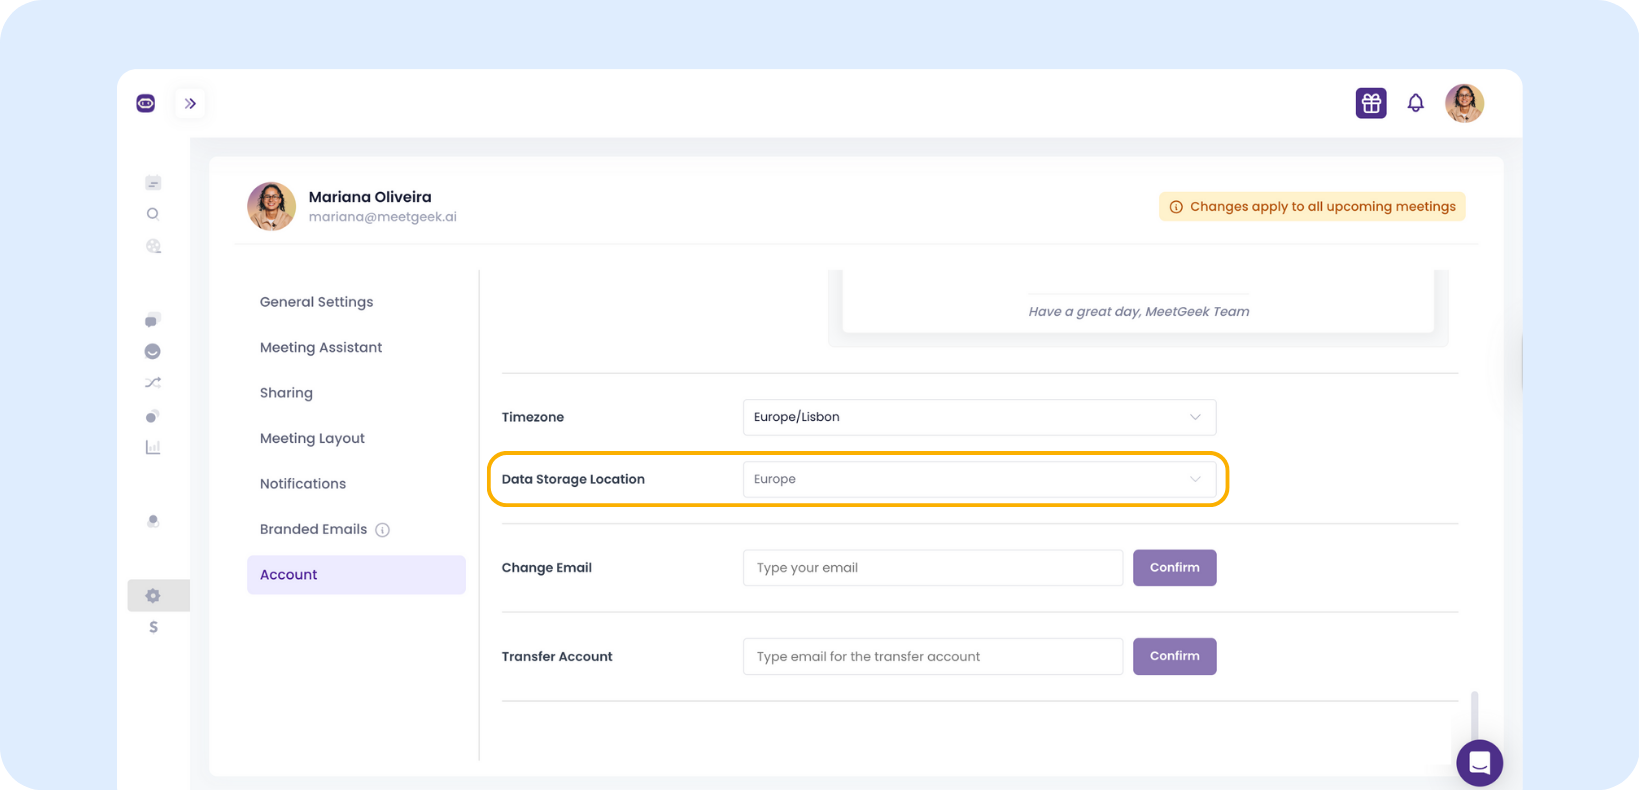Open the shuffle arrows workflow icon
This screenshot has width=1640, height=790.
(153, 383)
